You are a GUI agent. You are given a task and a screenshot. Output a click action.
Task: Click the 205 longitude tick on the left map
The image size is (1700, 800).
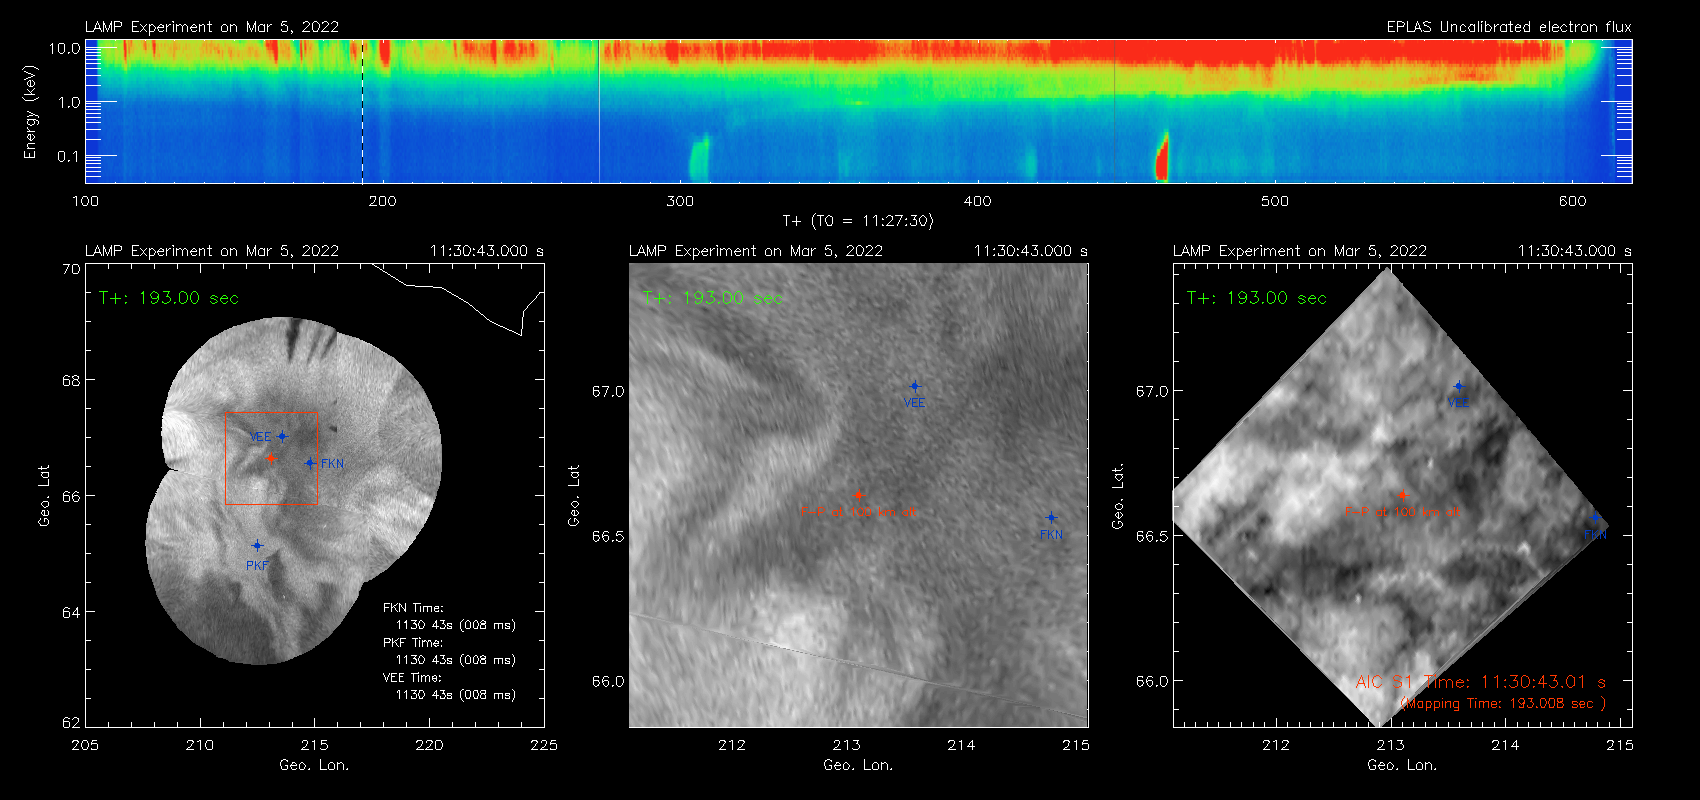(85, 745)
